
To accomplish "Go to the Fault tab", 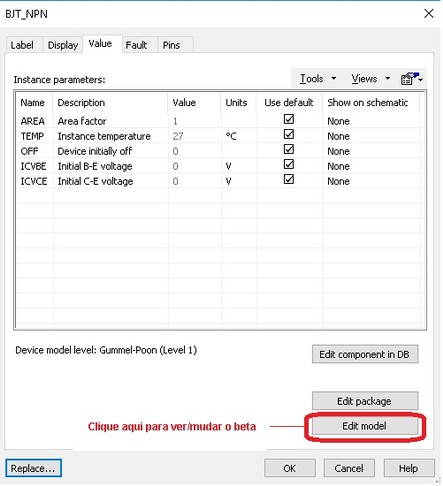I will pyautogui.click(x=136, y=45).
